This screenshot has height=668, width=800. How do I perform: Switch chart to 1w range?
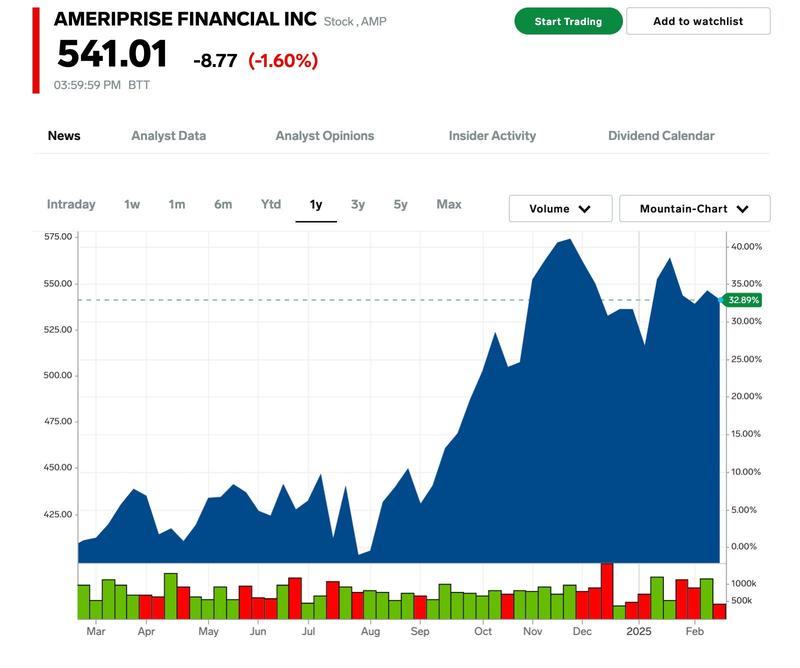click(132, 205)
